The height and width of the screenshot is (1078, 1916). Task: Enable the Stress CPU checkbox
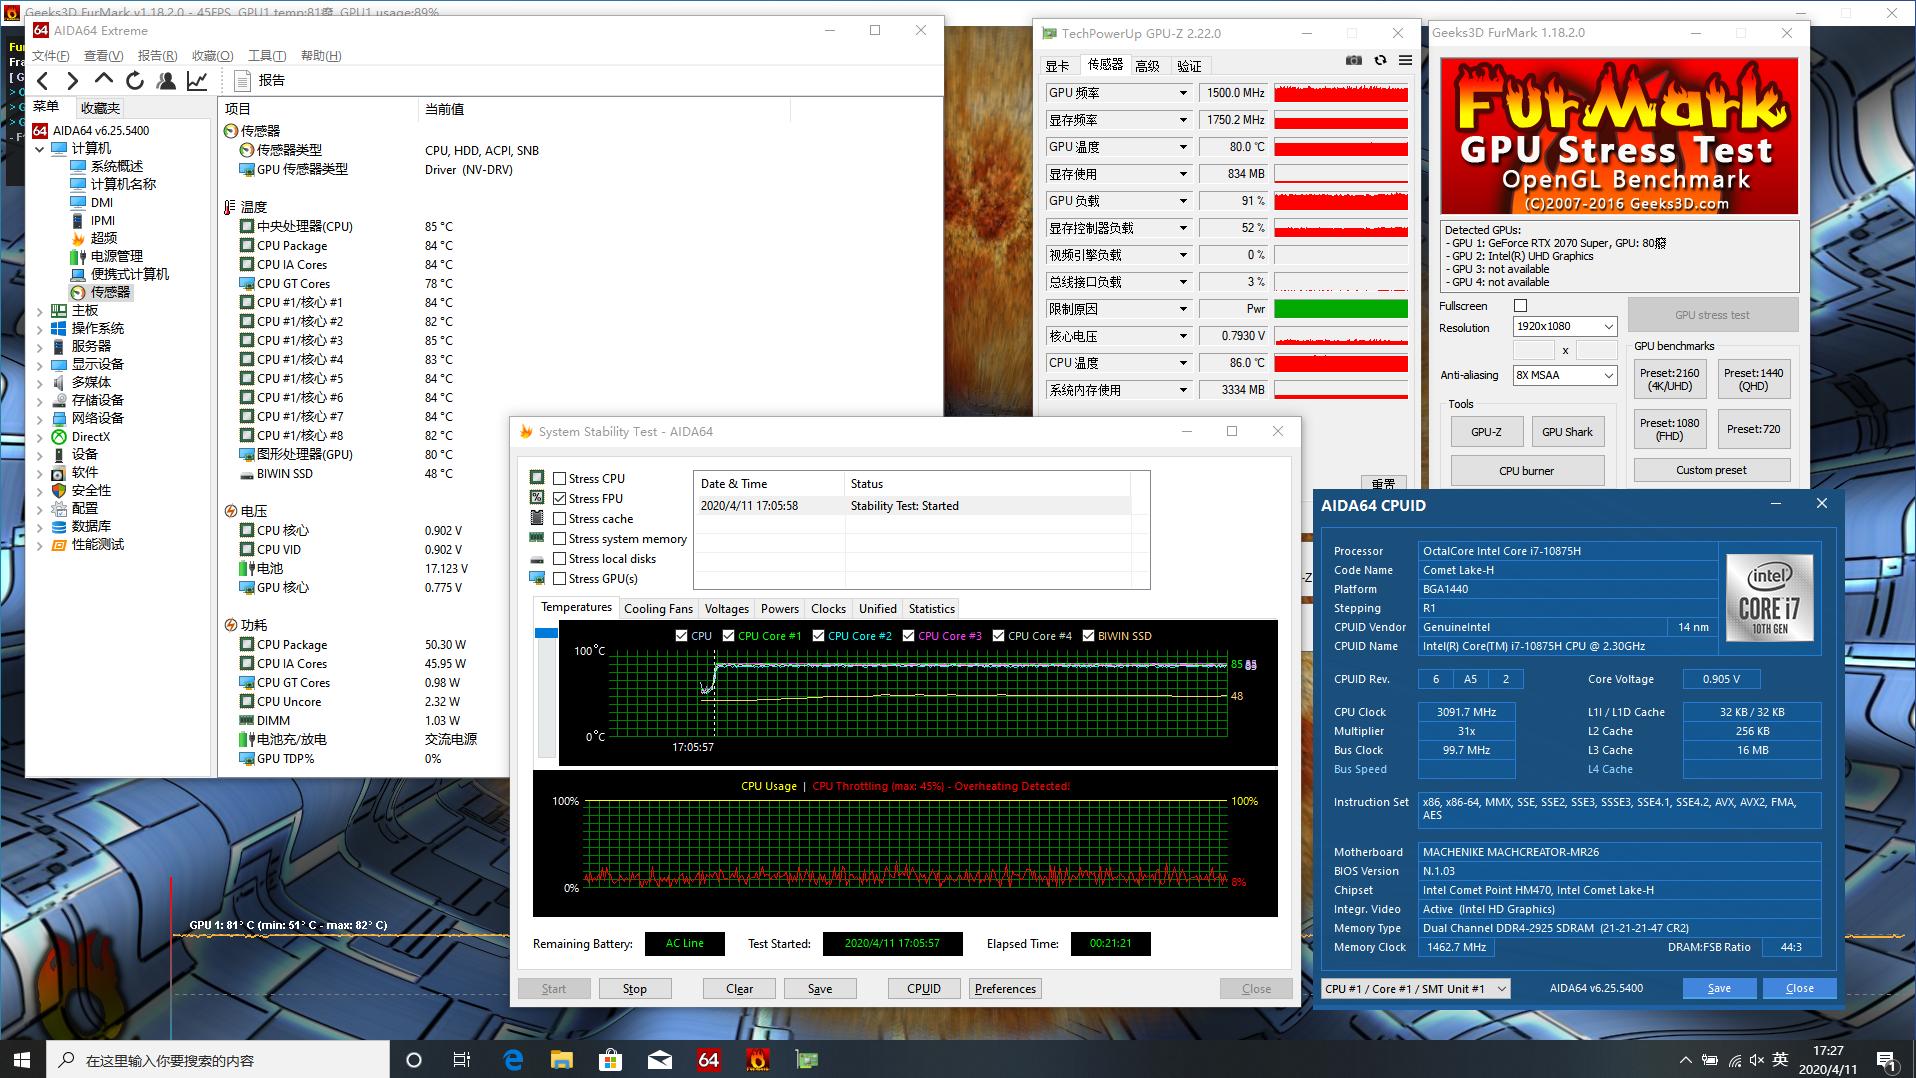560,479
